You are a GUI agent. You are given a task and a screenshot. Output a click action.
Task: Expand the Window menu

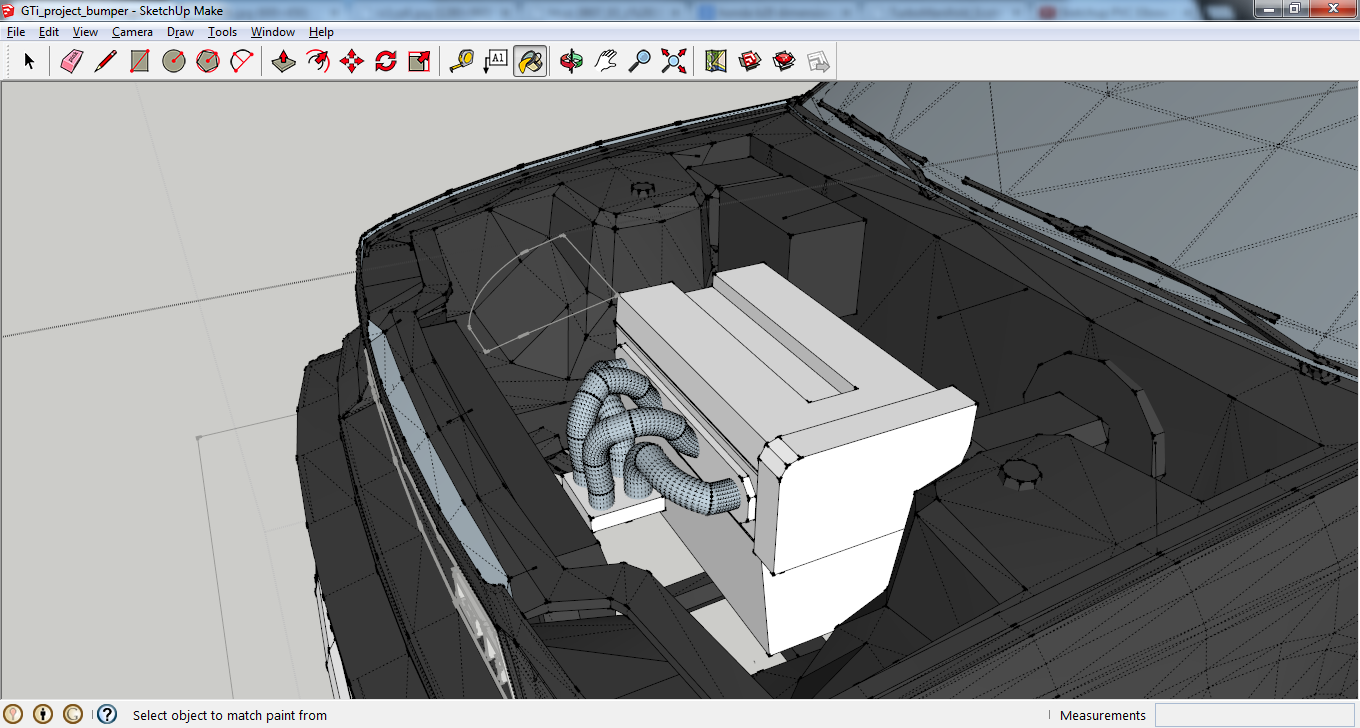coord(272,32)
